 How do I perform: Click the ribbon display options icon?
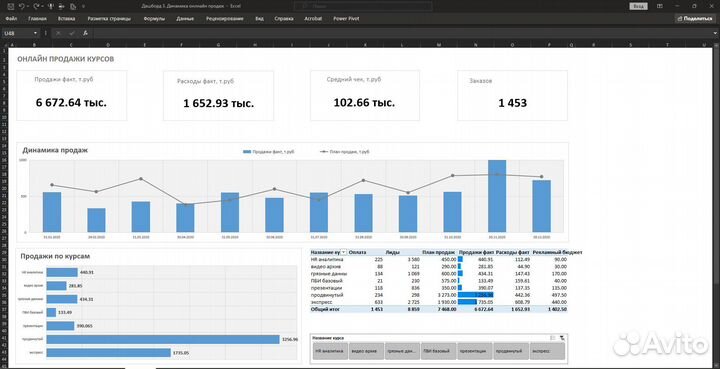tap(659, 6)
